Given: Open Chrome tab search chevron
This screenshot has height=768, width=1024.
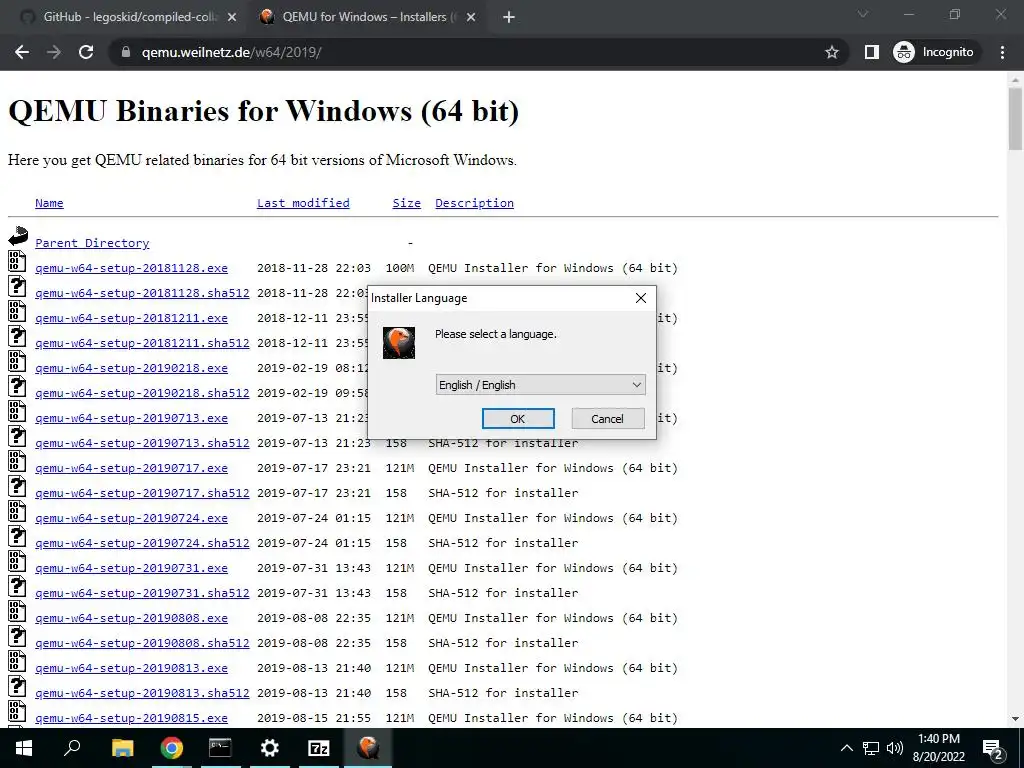Looking at the screenshot, I should pyautogui.click(x=863, y=14).
